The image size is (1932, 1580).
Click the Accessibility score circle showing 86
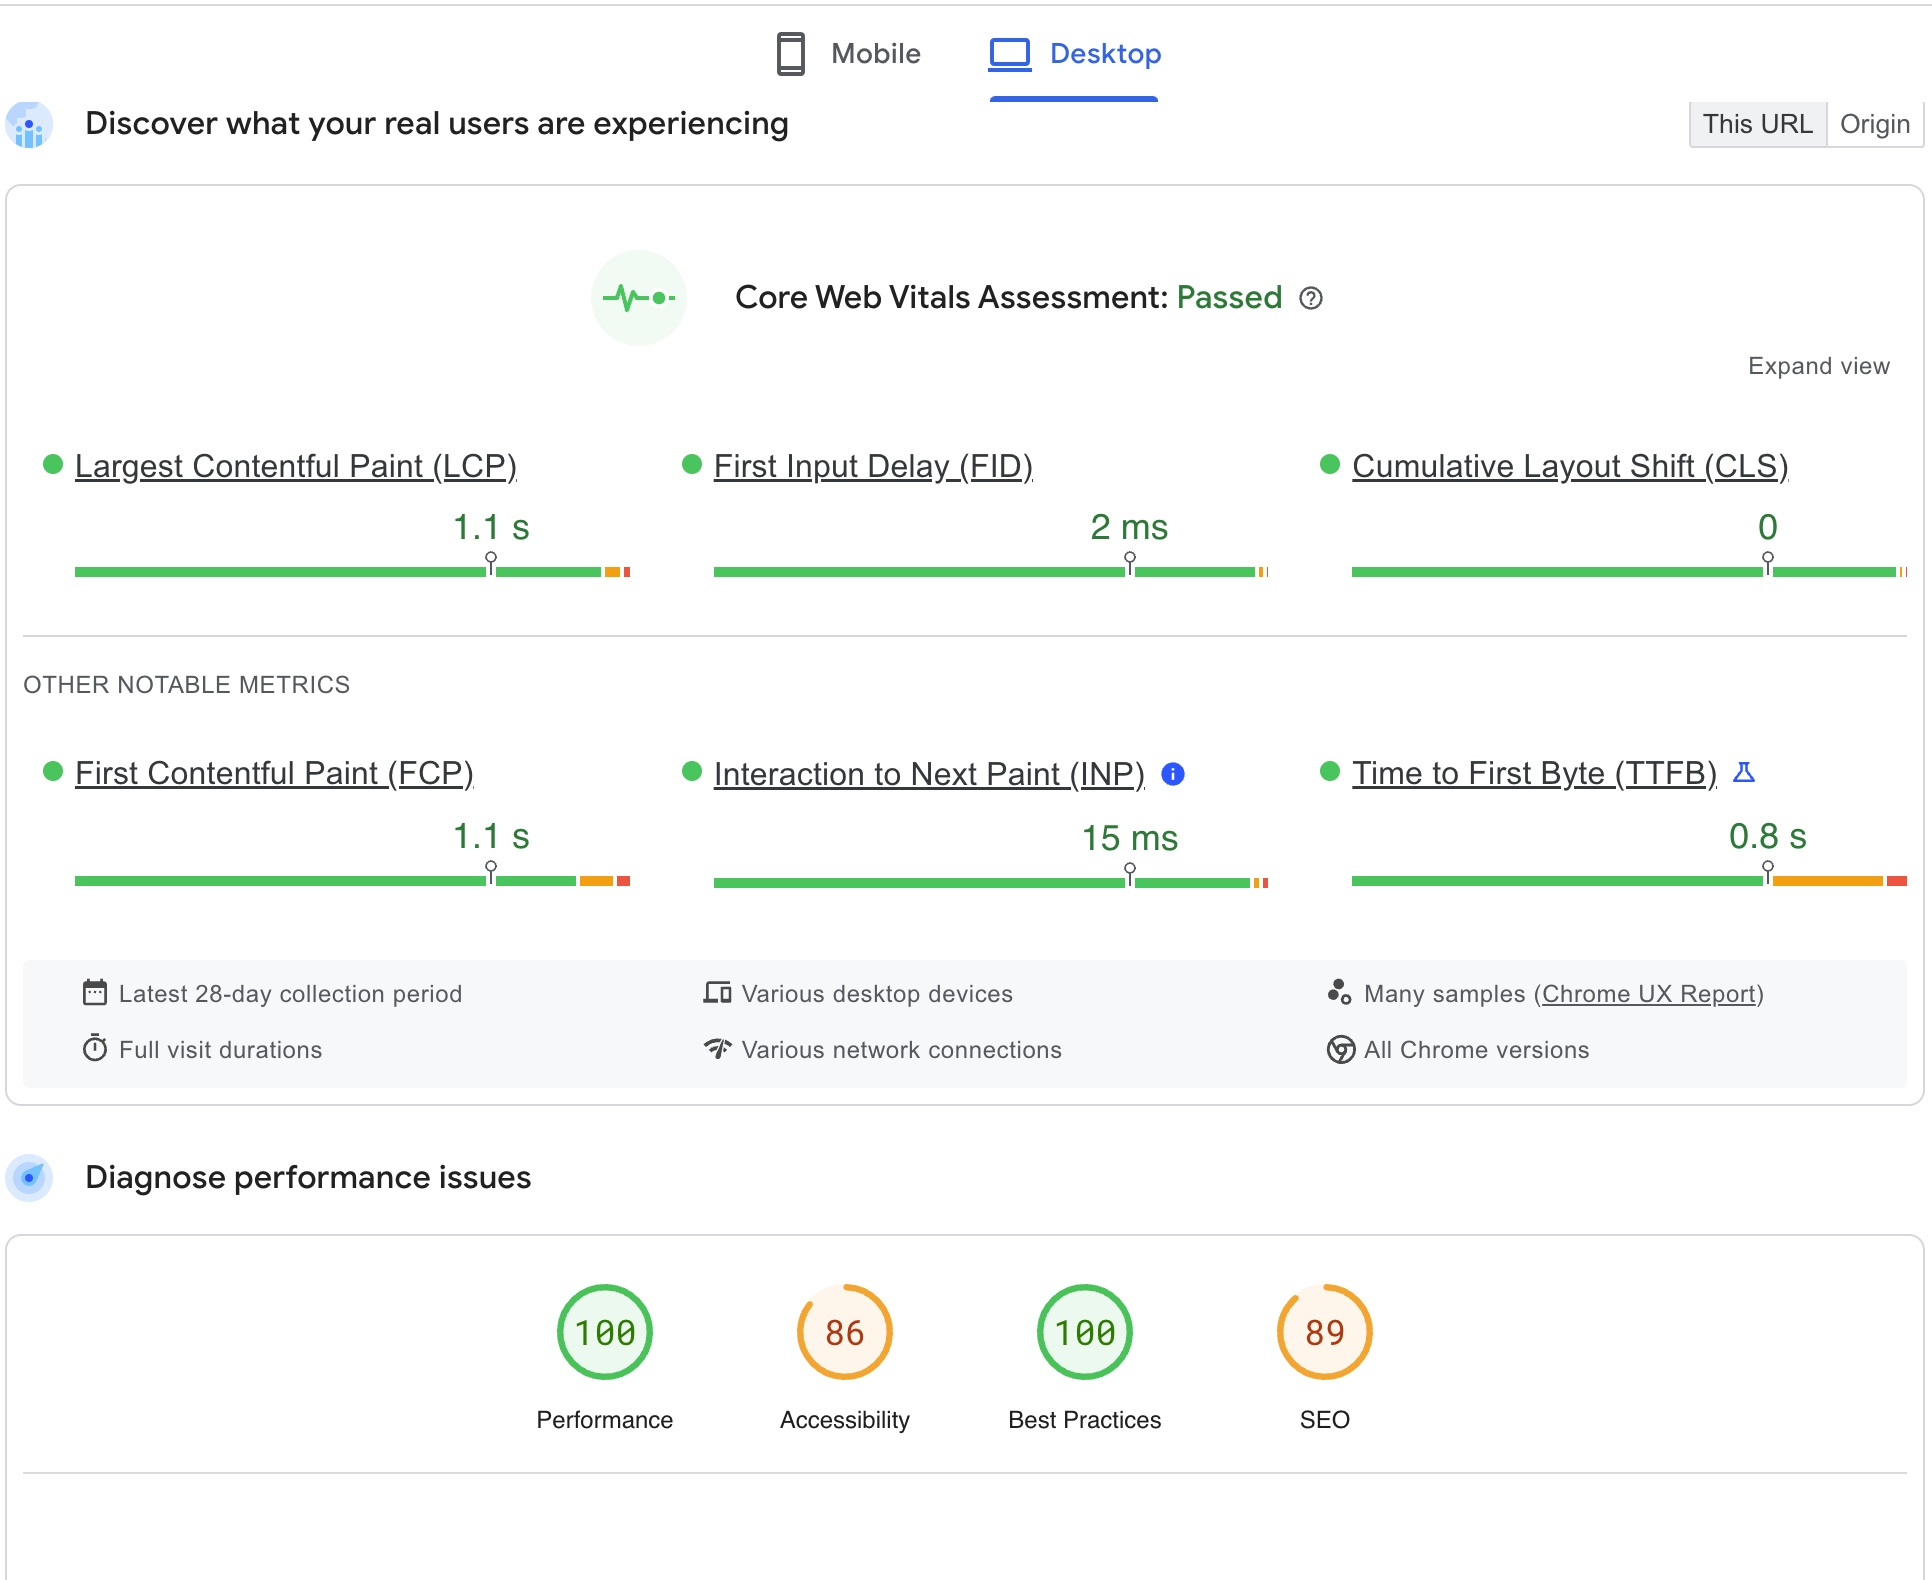(844, 1331)
